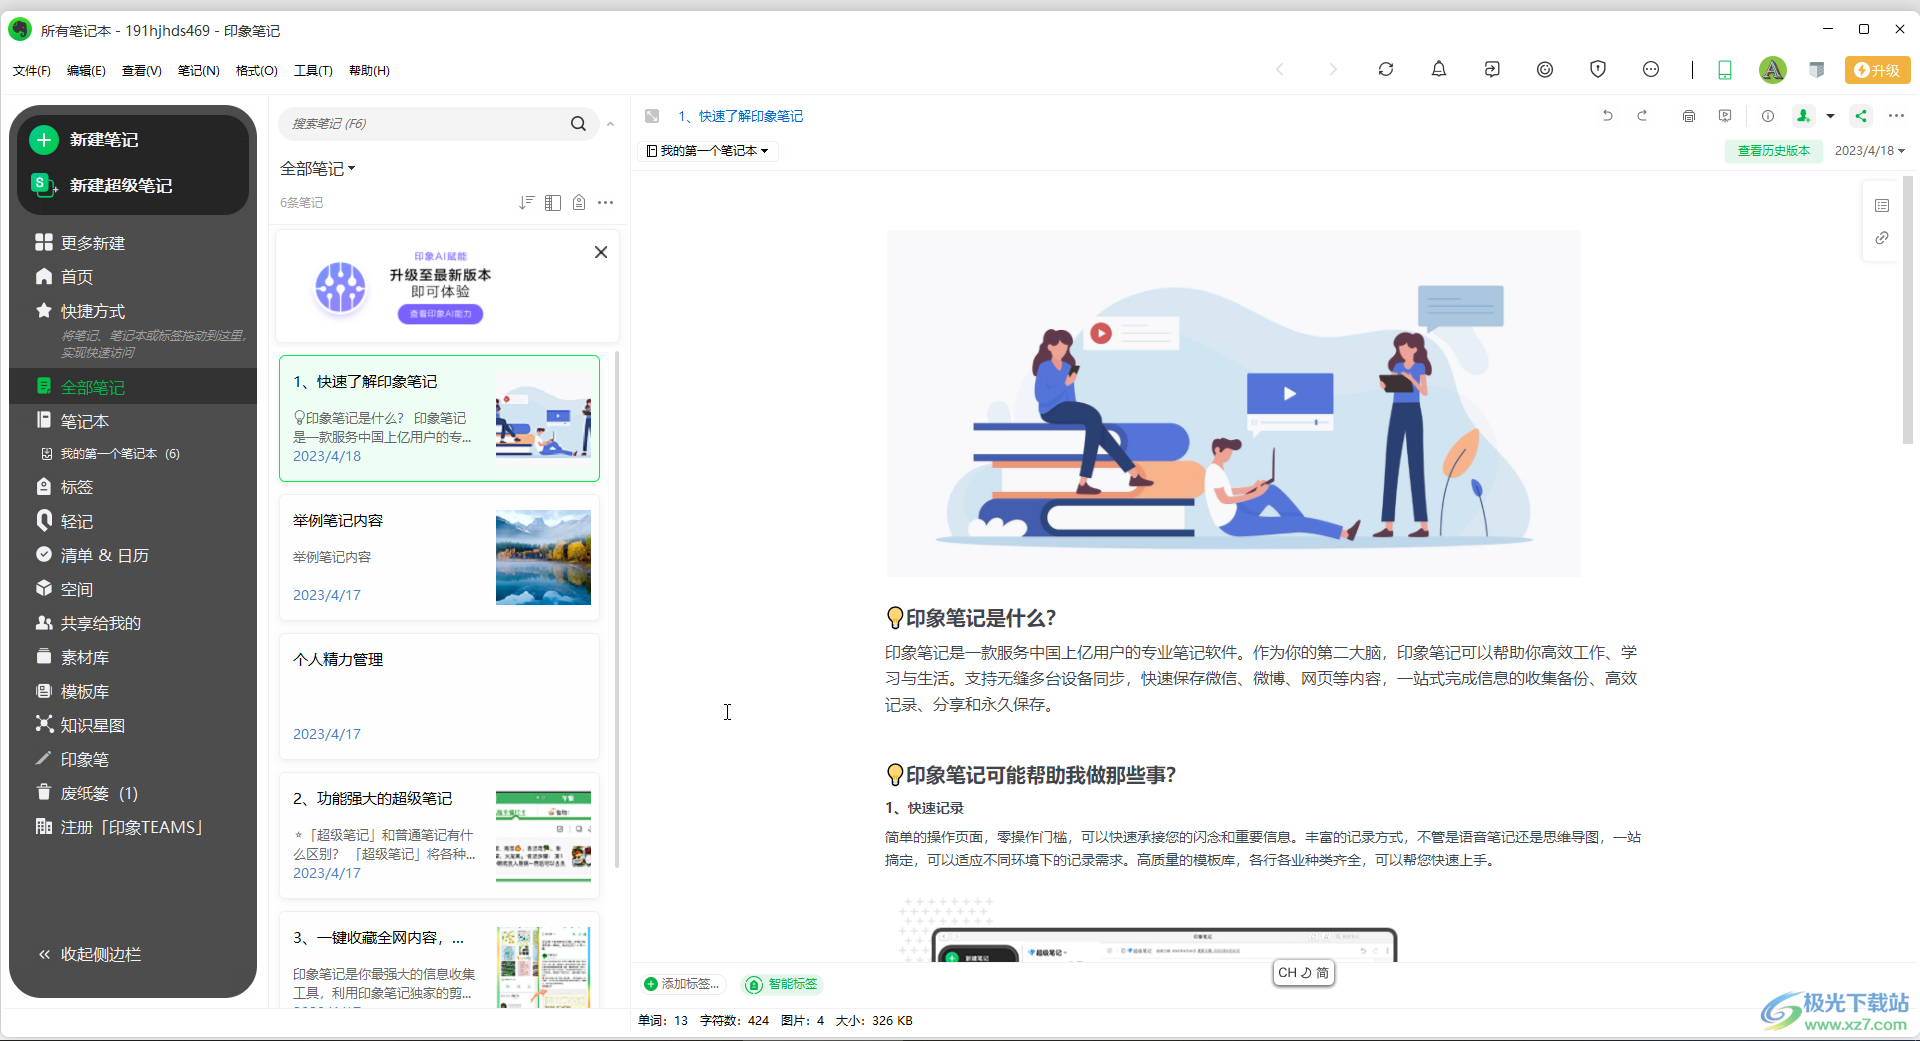Click the green mobile phone icon
Viewport: 1920px width, 1041px height.
1725,69
